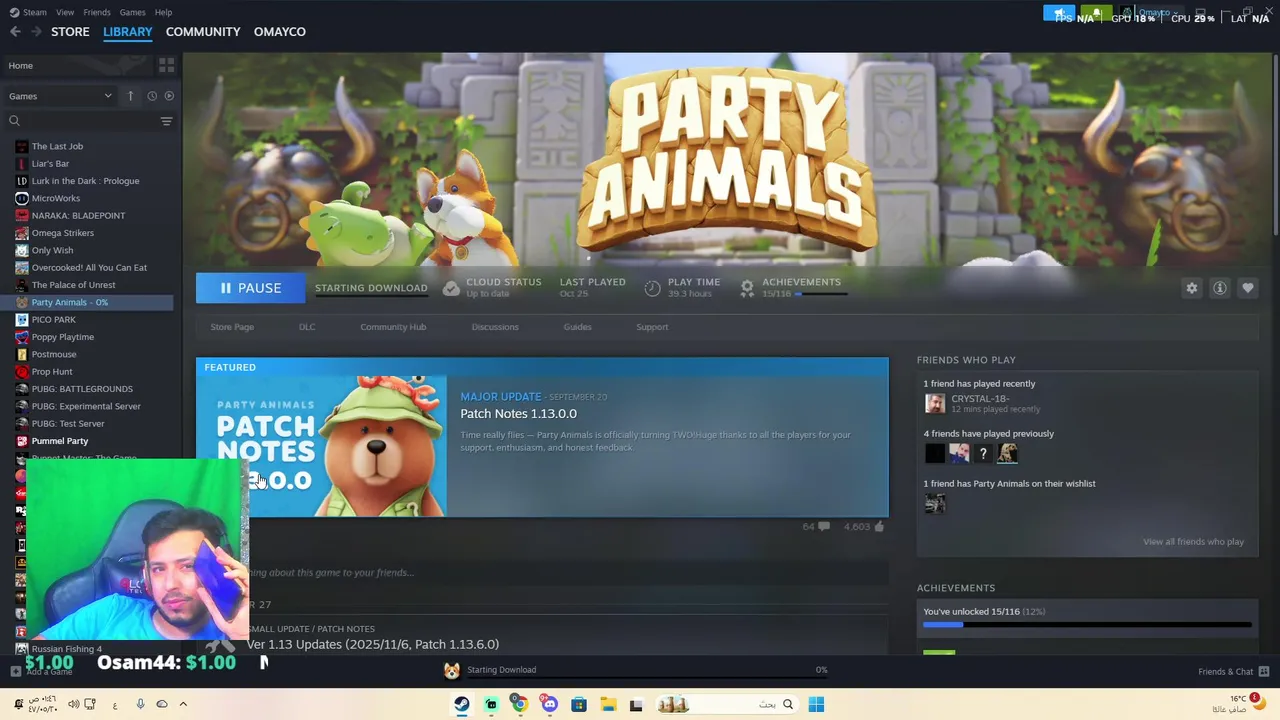Open Patch Notes 1.13.0.0 featured article
The width and height of the screenshot is (1280, 720).
[x=518, y=414]
